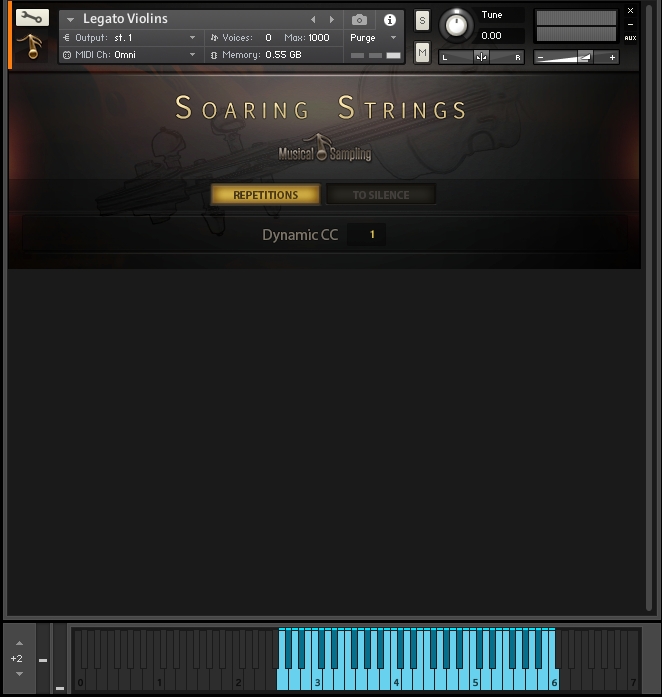Load the previous instrument with left arrow
The height and width of the screenshot is (697, 662).
click(313, 20)
